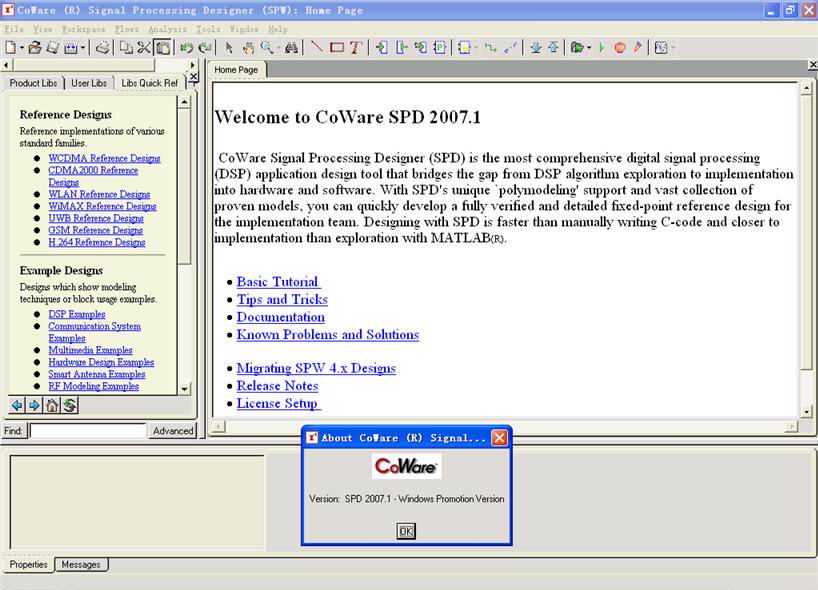Open the New document dropdown arrow
The width and height of the screenshot is (818, 590).
(x=22, y=48)
